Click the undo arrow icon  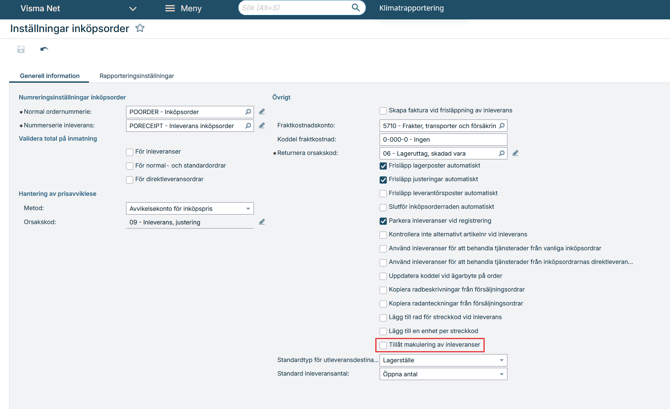[44, 49]
